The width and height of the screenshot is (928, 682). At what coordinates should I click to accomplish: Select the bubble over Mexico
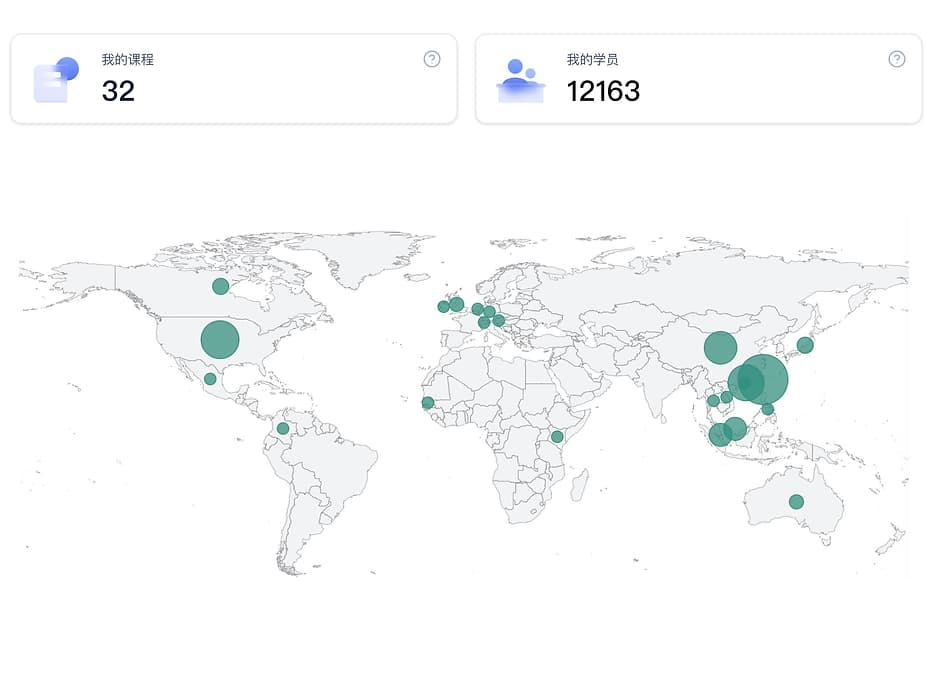coord(210,379)
